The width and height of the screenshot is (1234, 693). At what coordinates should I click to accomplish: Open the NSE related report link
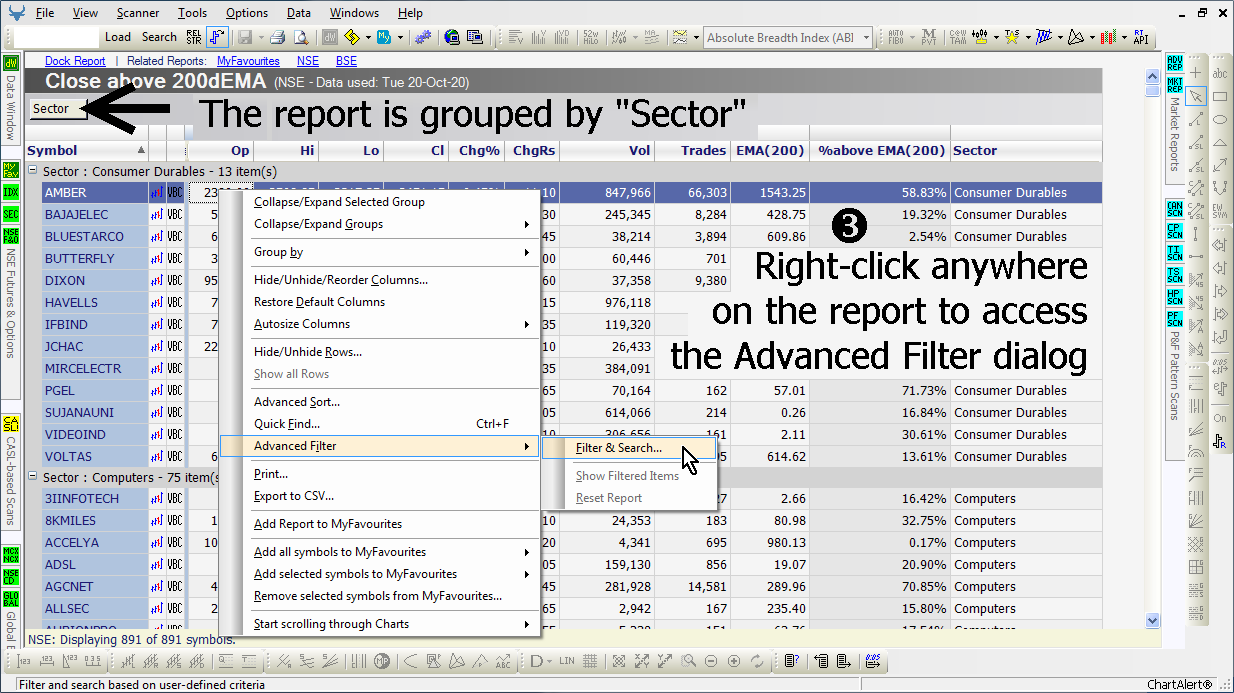click(x=308, y=61)
